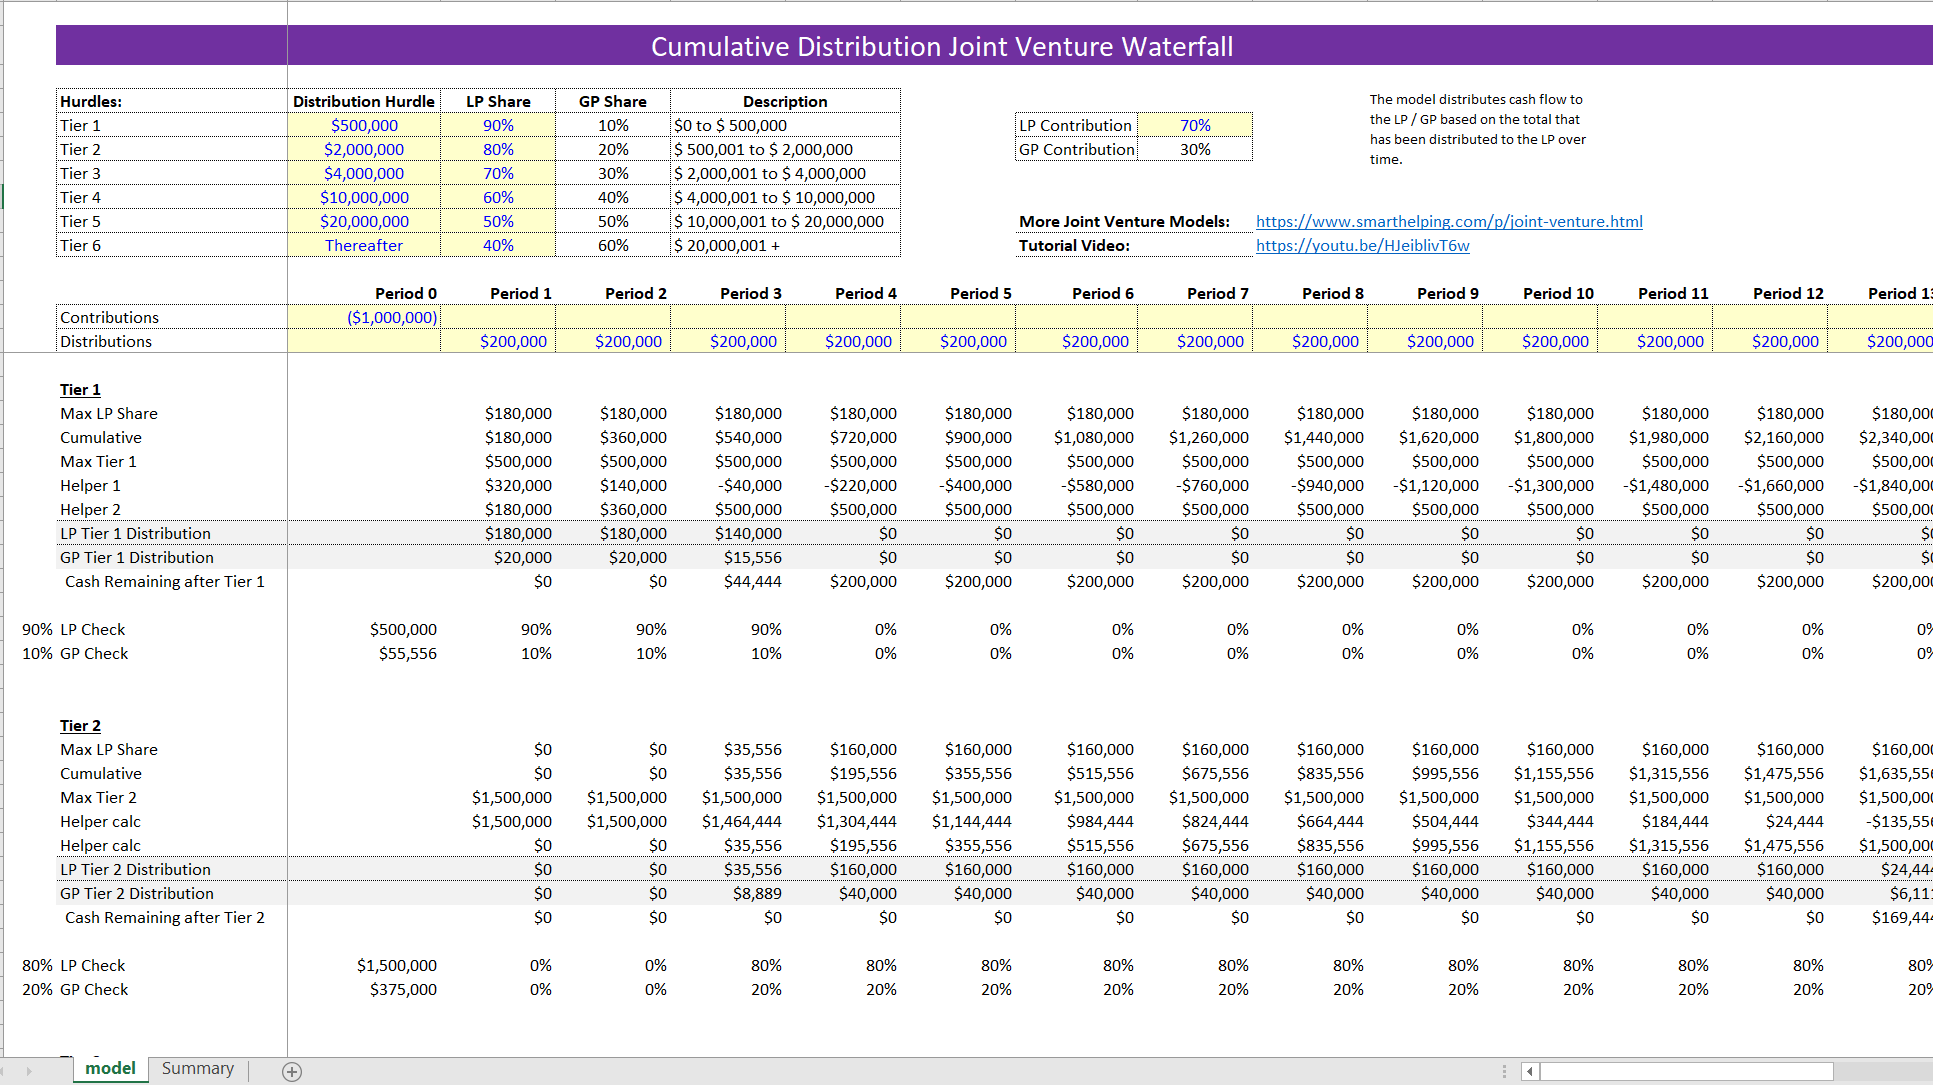This screenshot has height=1085, width=1933.
Task: Click the Cumulative Distribution Joint Venture Waterfall title
Action: pyautogui.click(x=942, y=46)
